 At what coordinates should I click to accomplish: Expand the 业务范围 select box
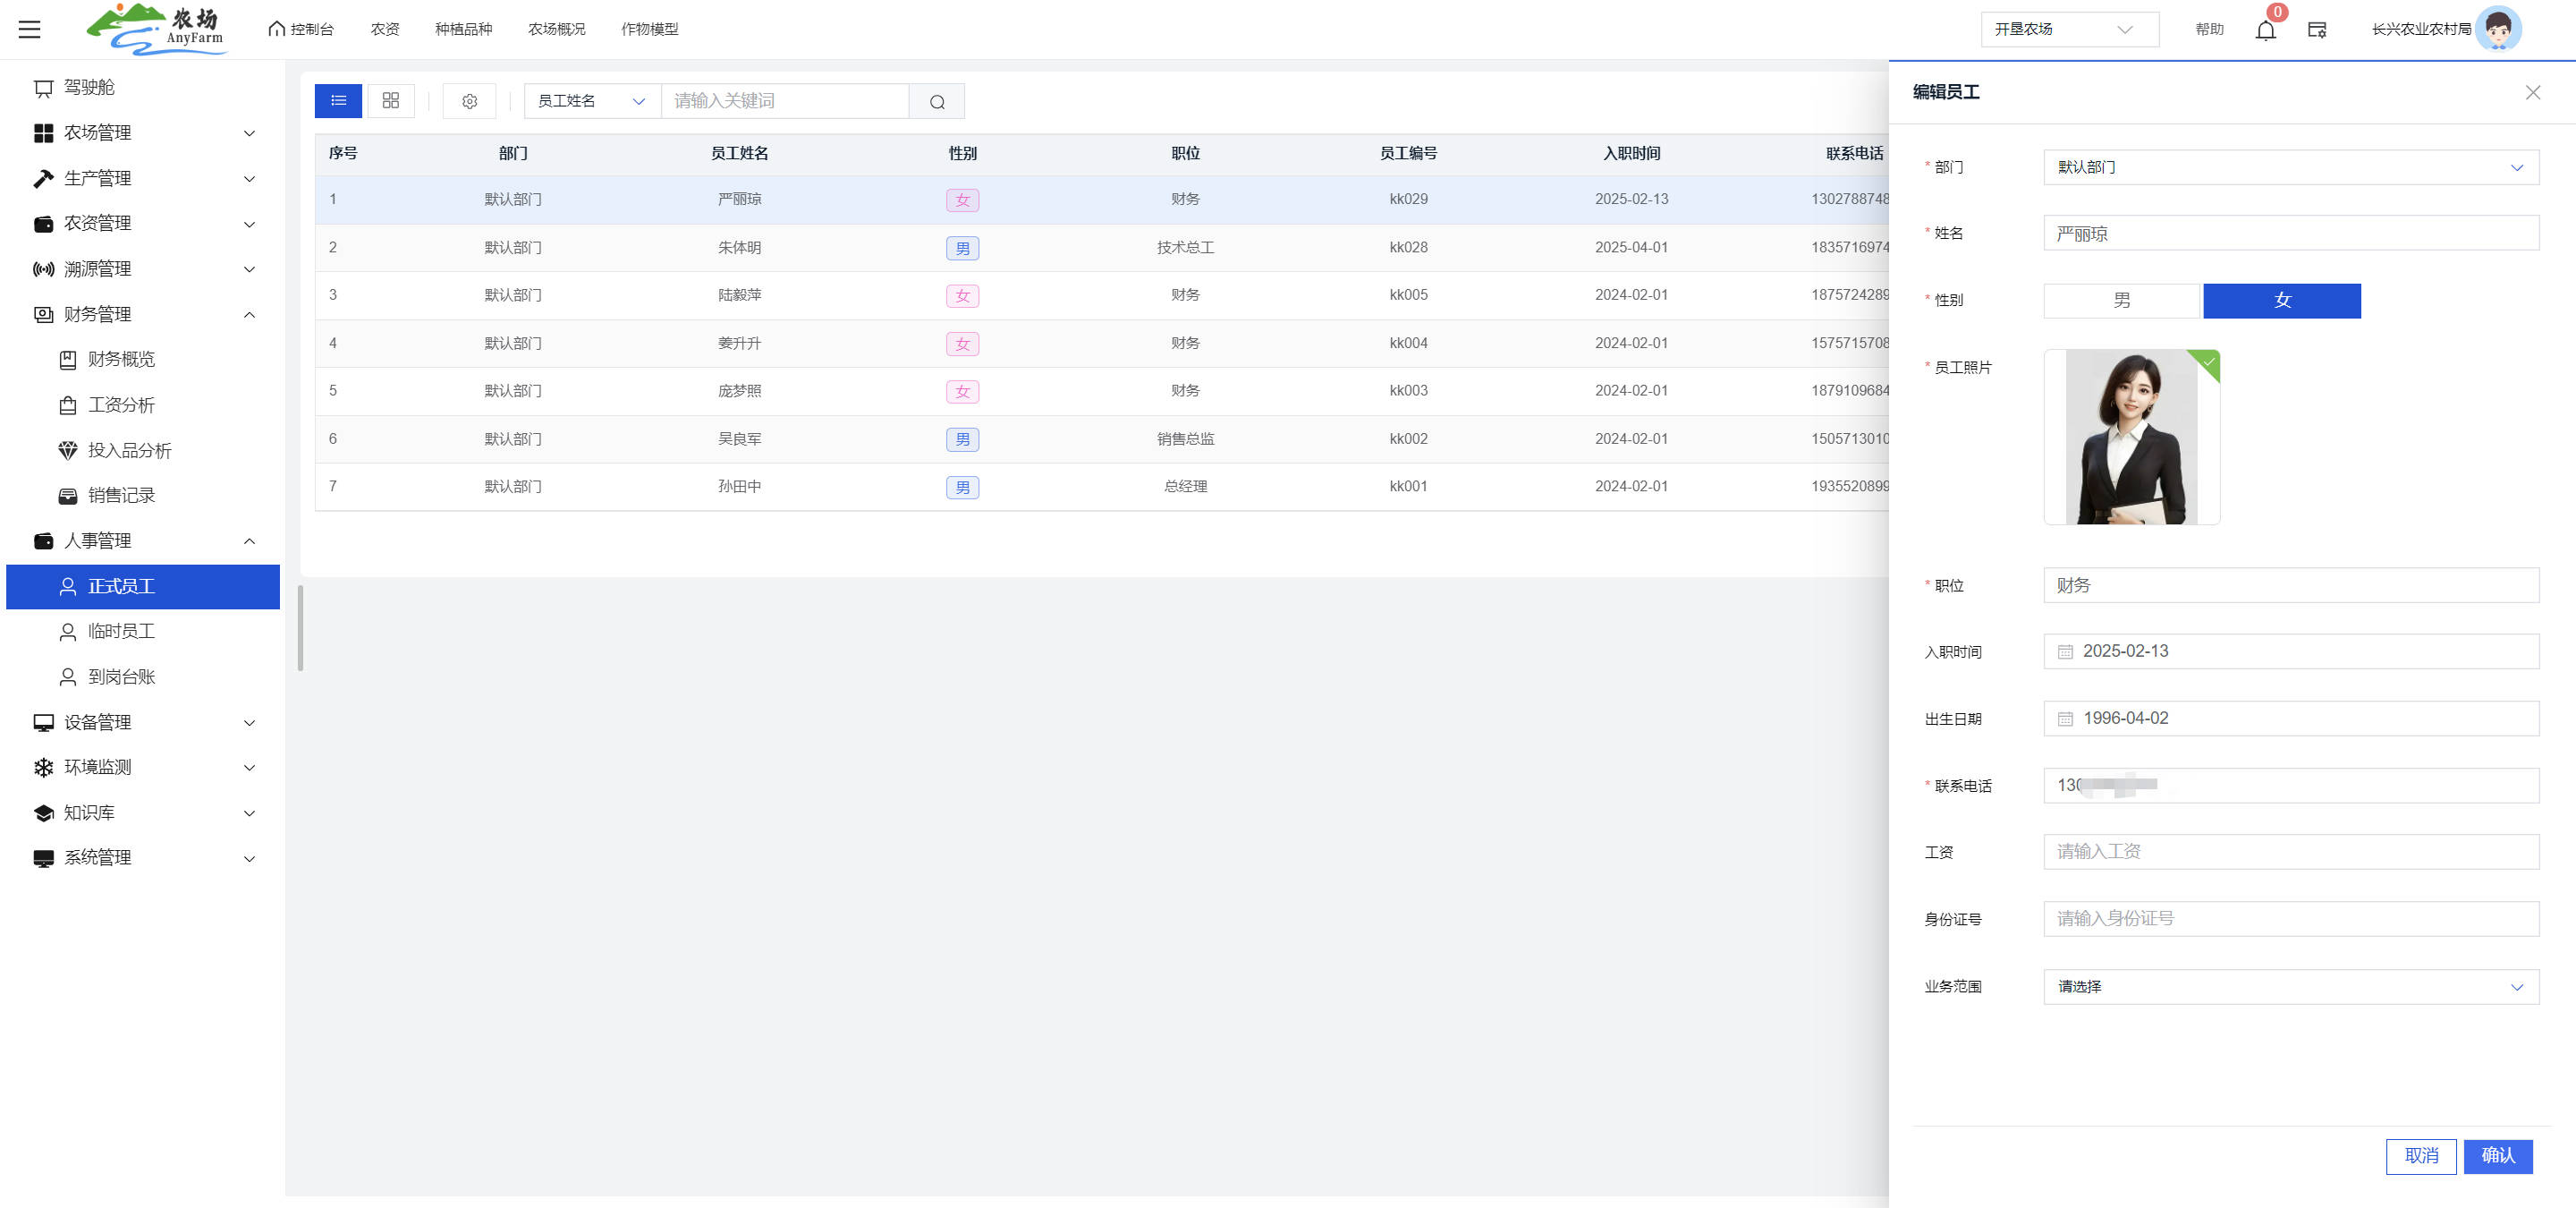pyautogui.click(x=2290, y=987)
